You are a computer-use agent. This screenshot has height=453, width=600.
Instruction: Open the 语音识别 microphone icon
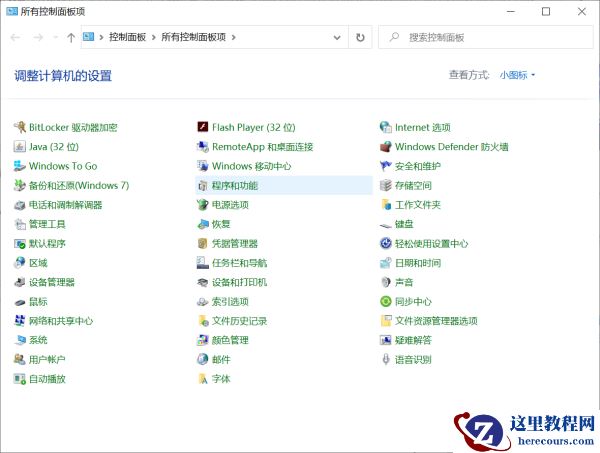click(385, 359)
